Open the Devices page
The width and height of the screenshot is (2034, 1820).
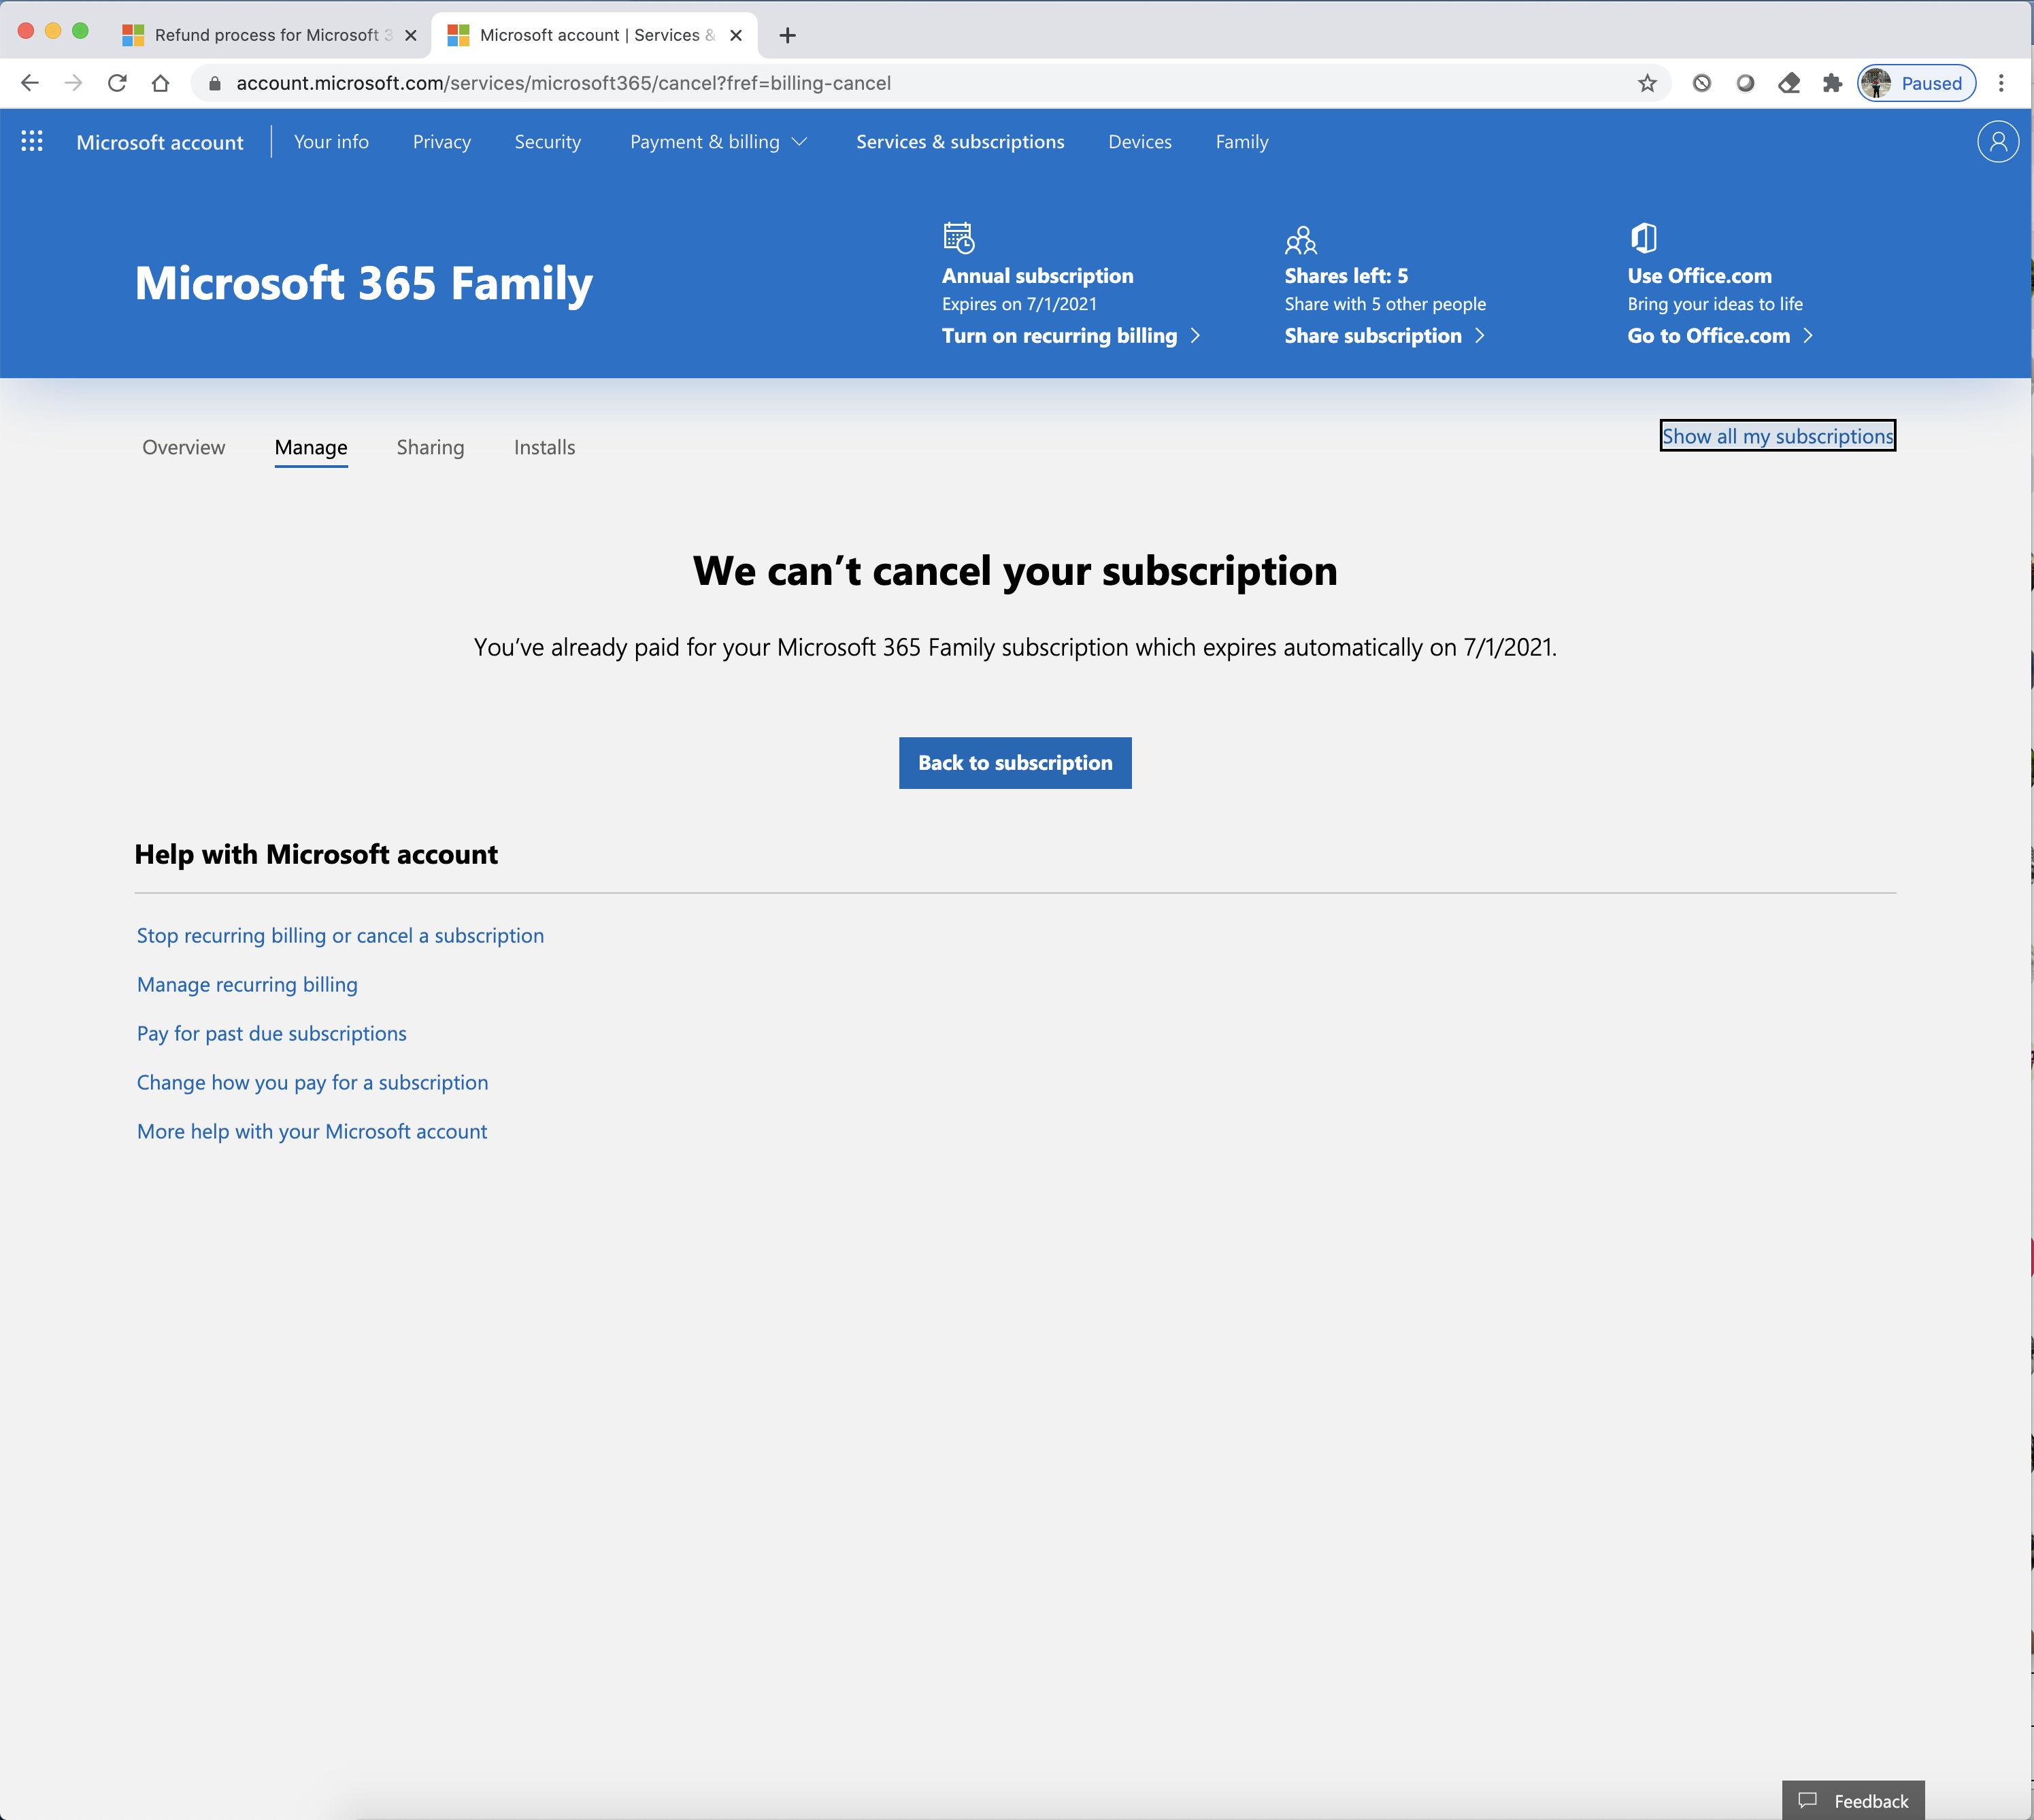pyautogui.click(x=1140, y=142)
